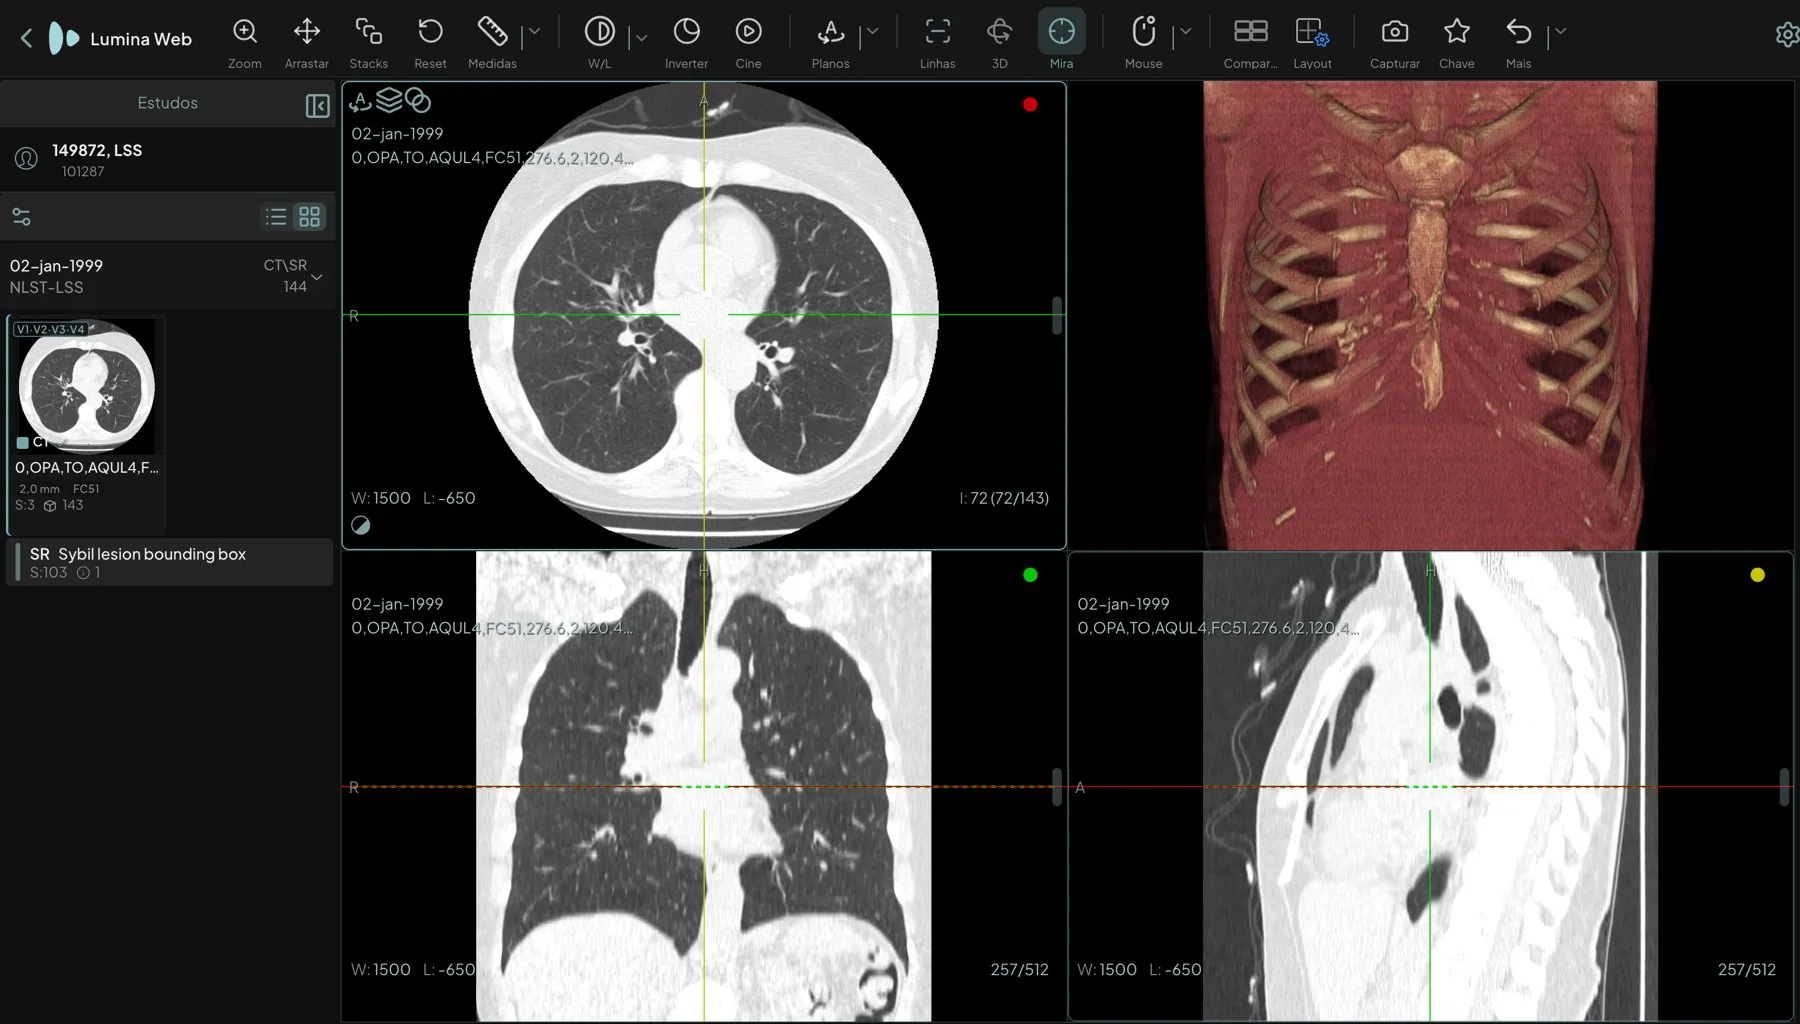Click the coronal viewport scrollbar handle

coord(1057,787)
